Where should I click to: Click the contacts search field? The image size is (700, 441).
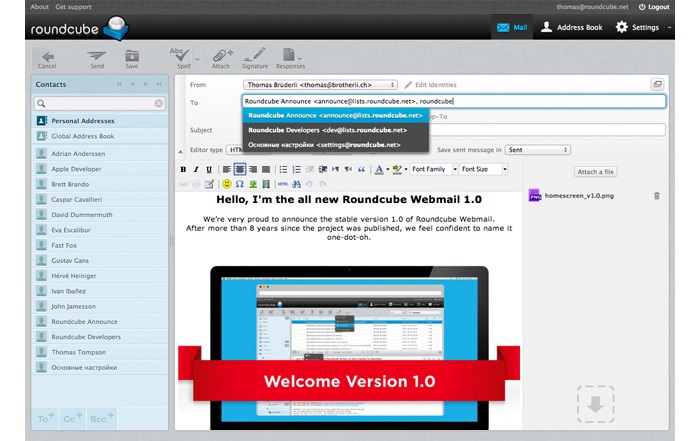click(99, 104)
